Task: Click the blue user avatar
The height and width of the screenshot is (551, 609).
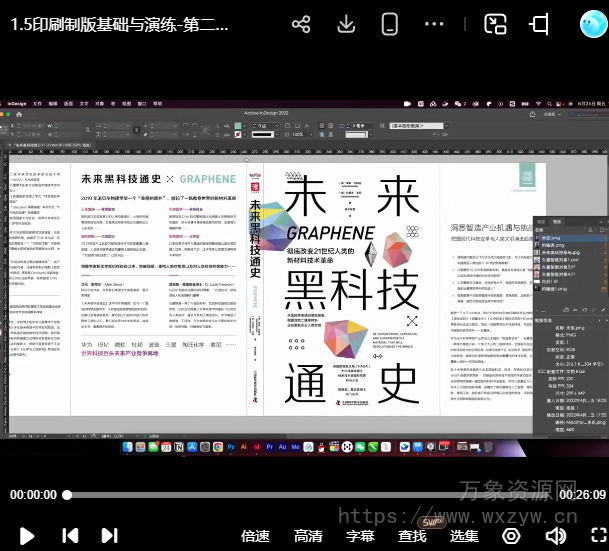Action: pyautogui.click(x=592, y=24)
